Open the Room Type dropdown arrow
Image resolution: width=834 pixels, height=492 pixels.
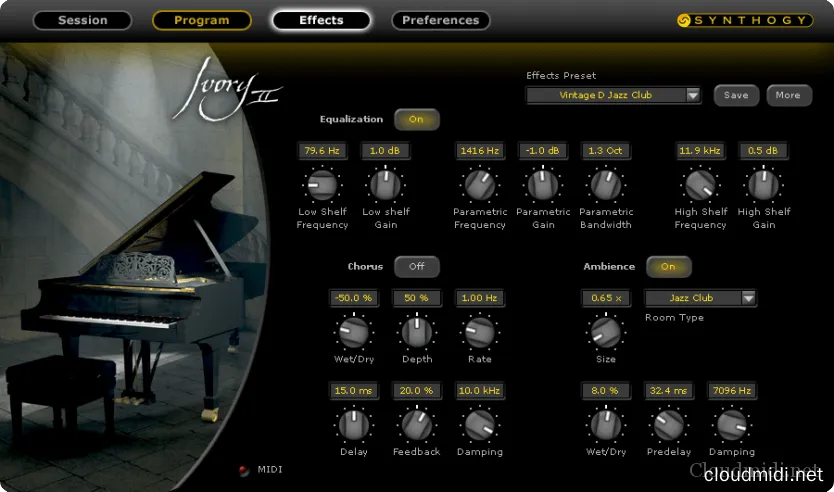tap(748, 298)
